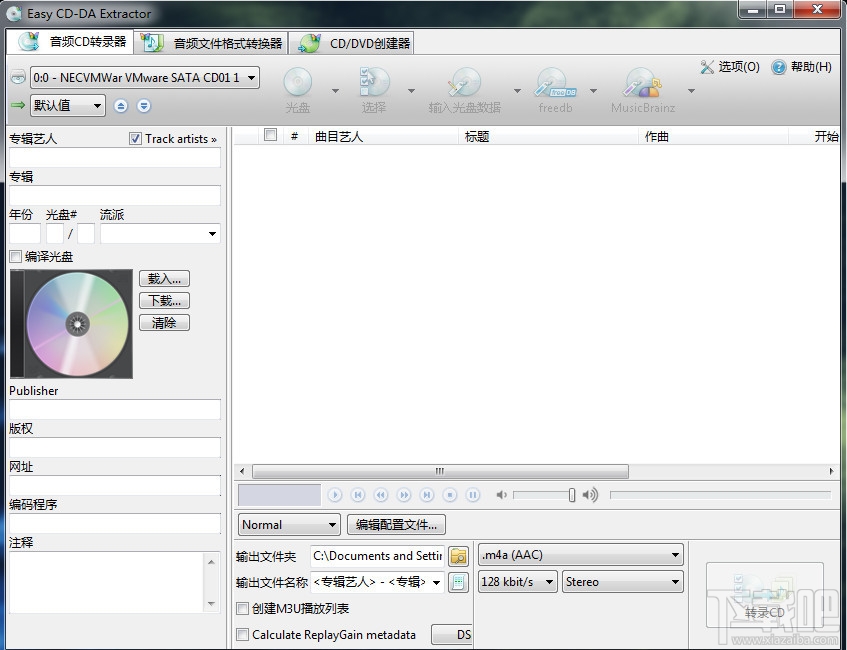Open the default profile dropdown (默认值)
Image resolution: width=847 pixels, height=650 pixels.
[68, 105]
